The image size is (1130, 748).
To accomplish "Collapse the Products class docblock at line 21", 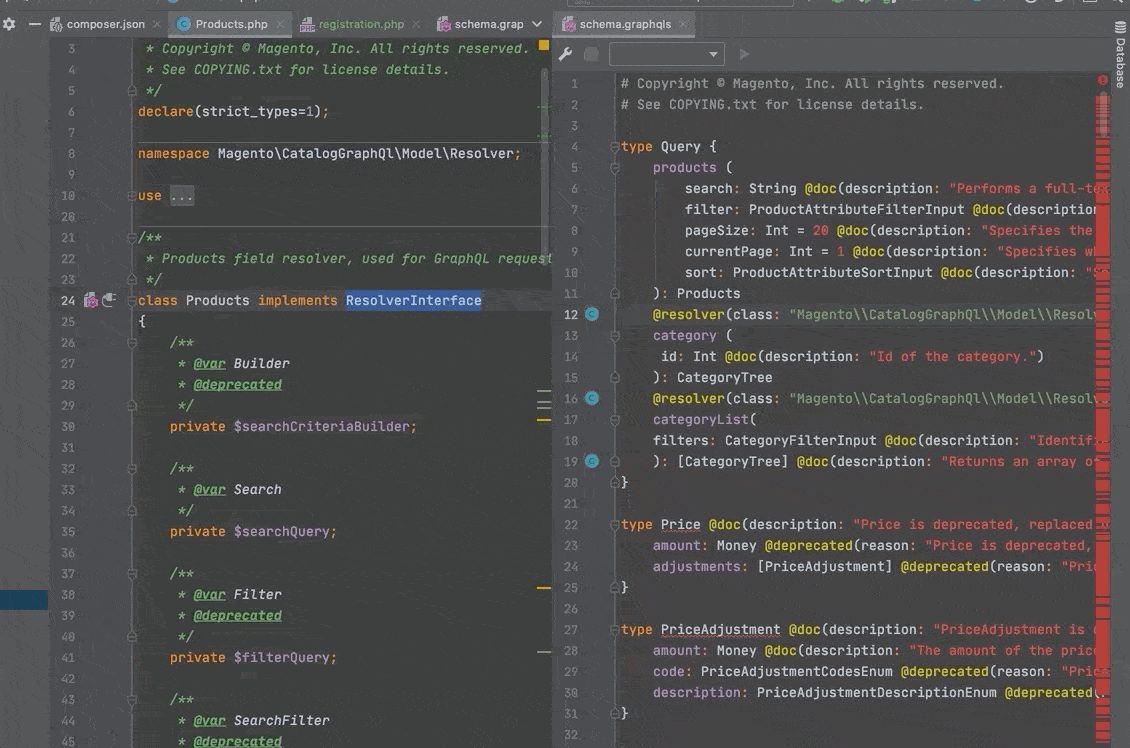I will pos(131,238).
